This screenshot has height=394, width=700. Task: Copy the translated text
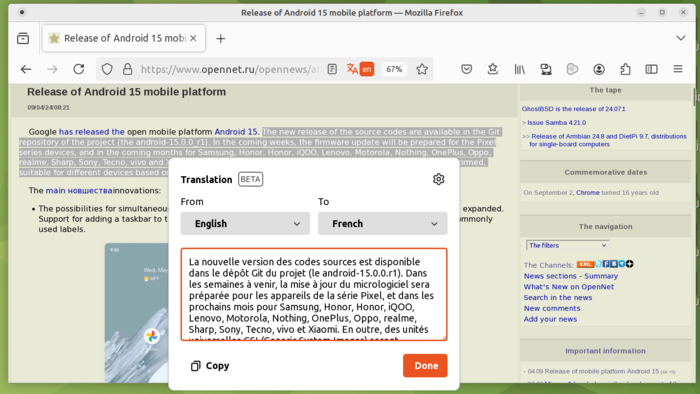(x=210, y=366)
